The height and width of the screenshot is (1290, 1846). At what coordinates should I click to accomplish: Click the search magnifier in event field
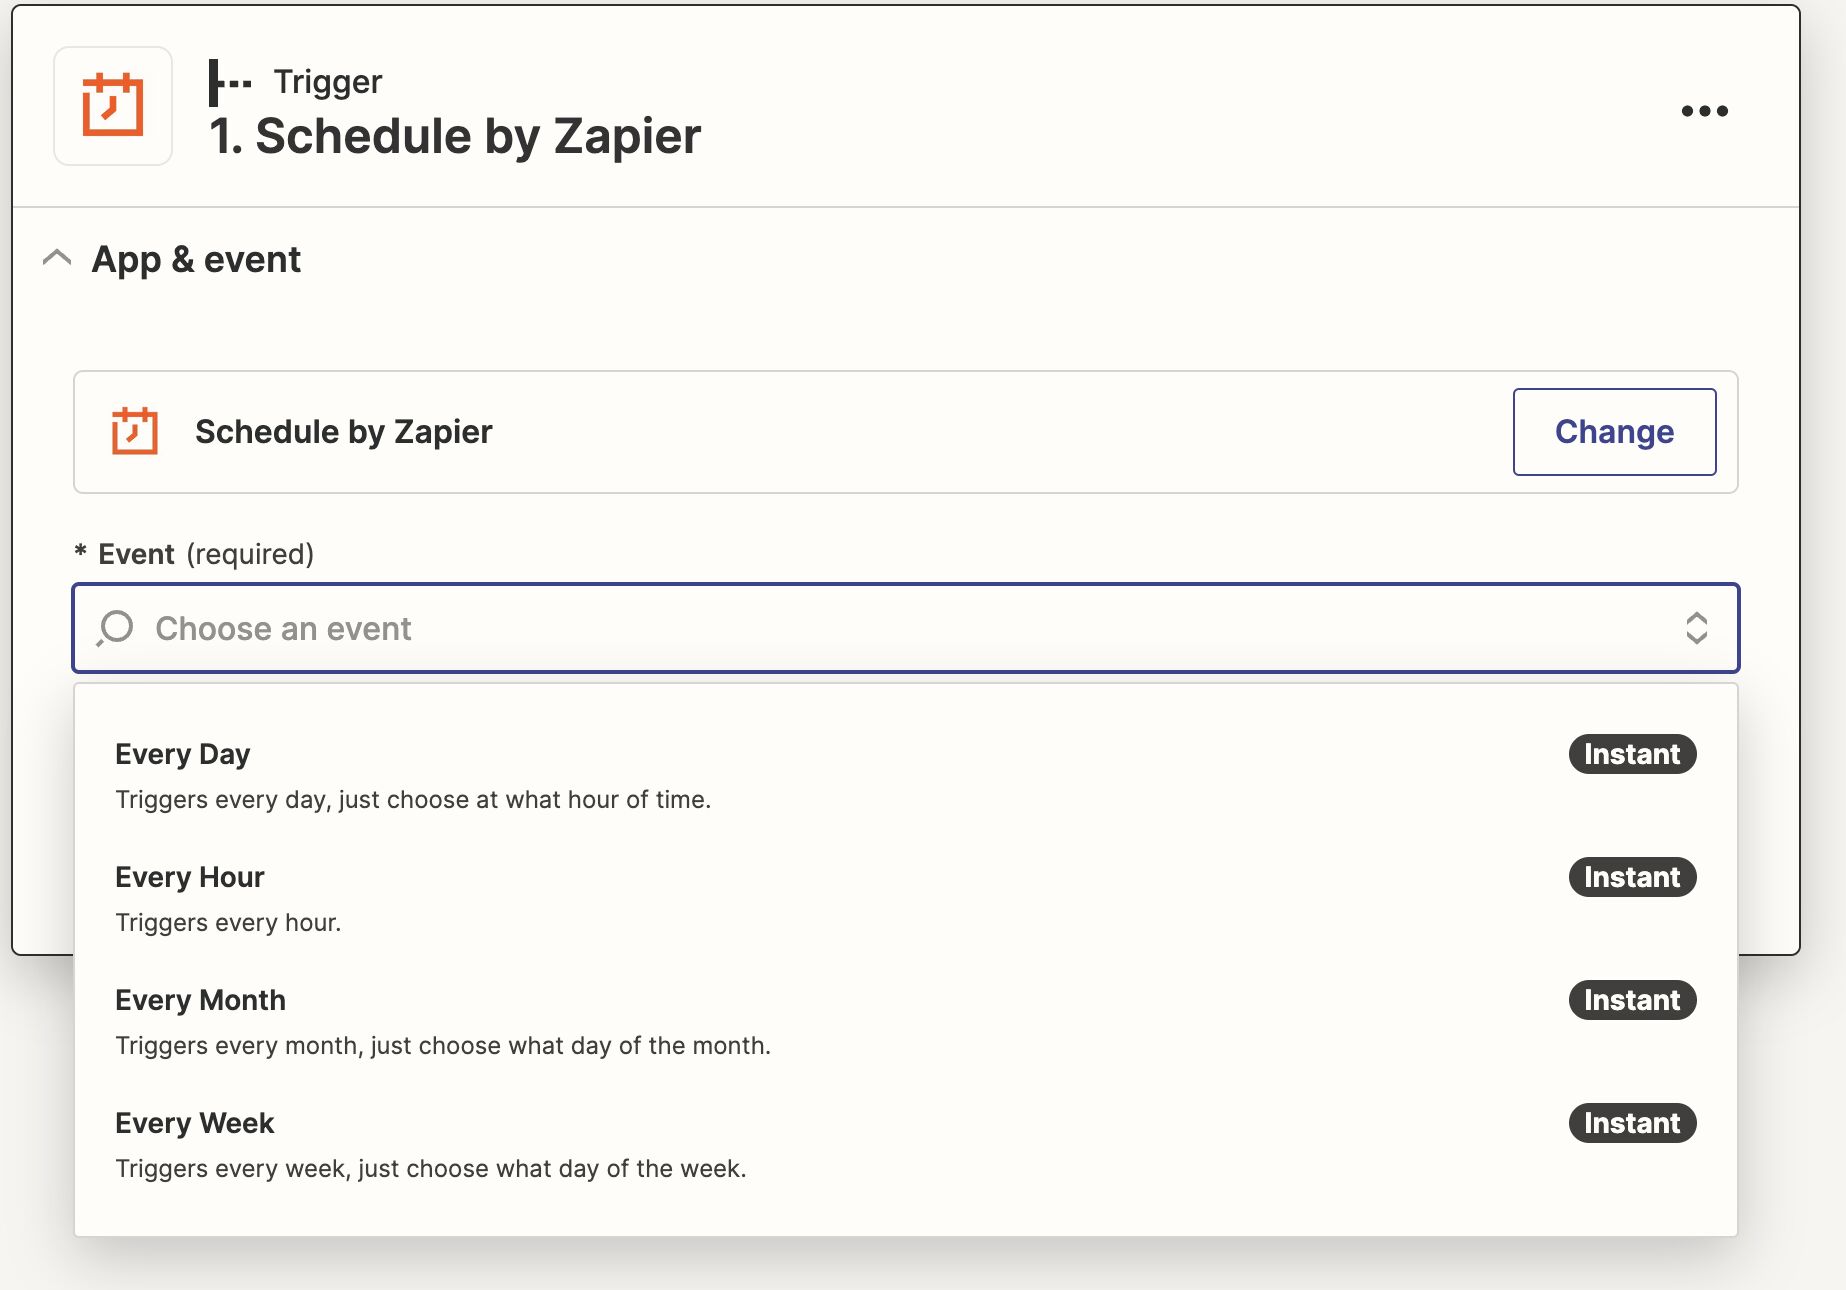tap(115, 628)
